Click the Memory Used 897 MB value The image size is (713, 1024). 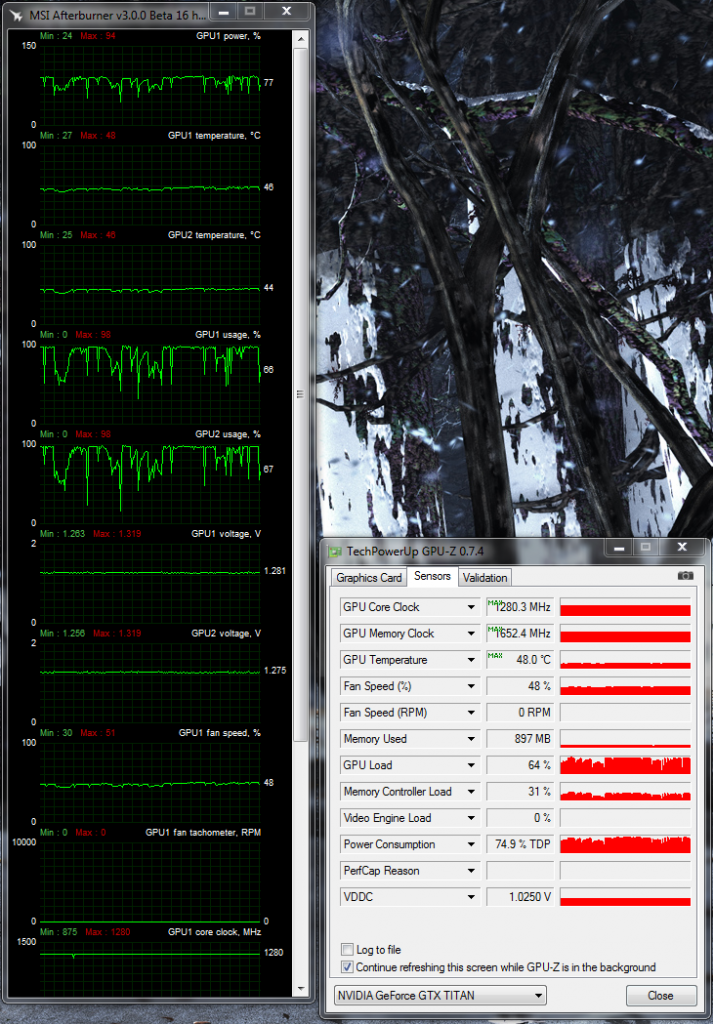point(520,739)
